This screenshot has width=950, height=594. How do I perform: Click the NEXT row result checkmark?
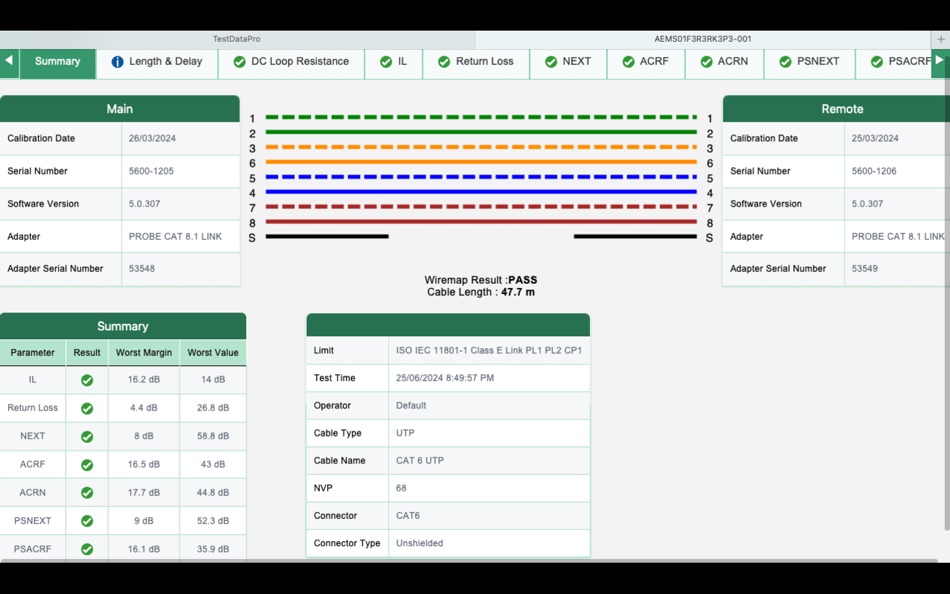click(x=87, y=436)
